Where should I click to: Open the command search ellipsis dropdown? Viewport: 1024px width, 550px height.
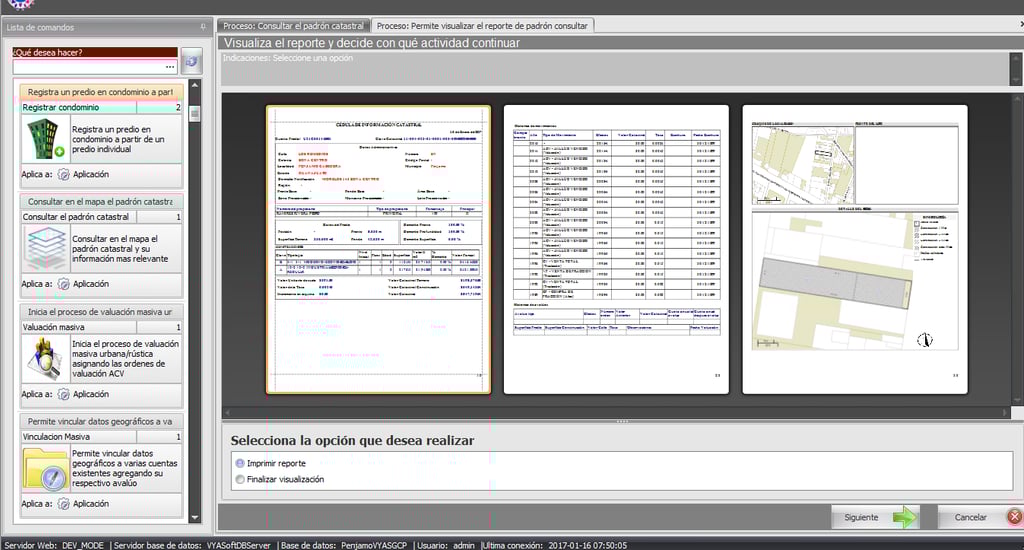click(x=170, y=67)
